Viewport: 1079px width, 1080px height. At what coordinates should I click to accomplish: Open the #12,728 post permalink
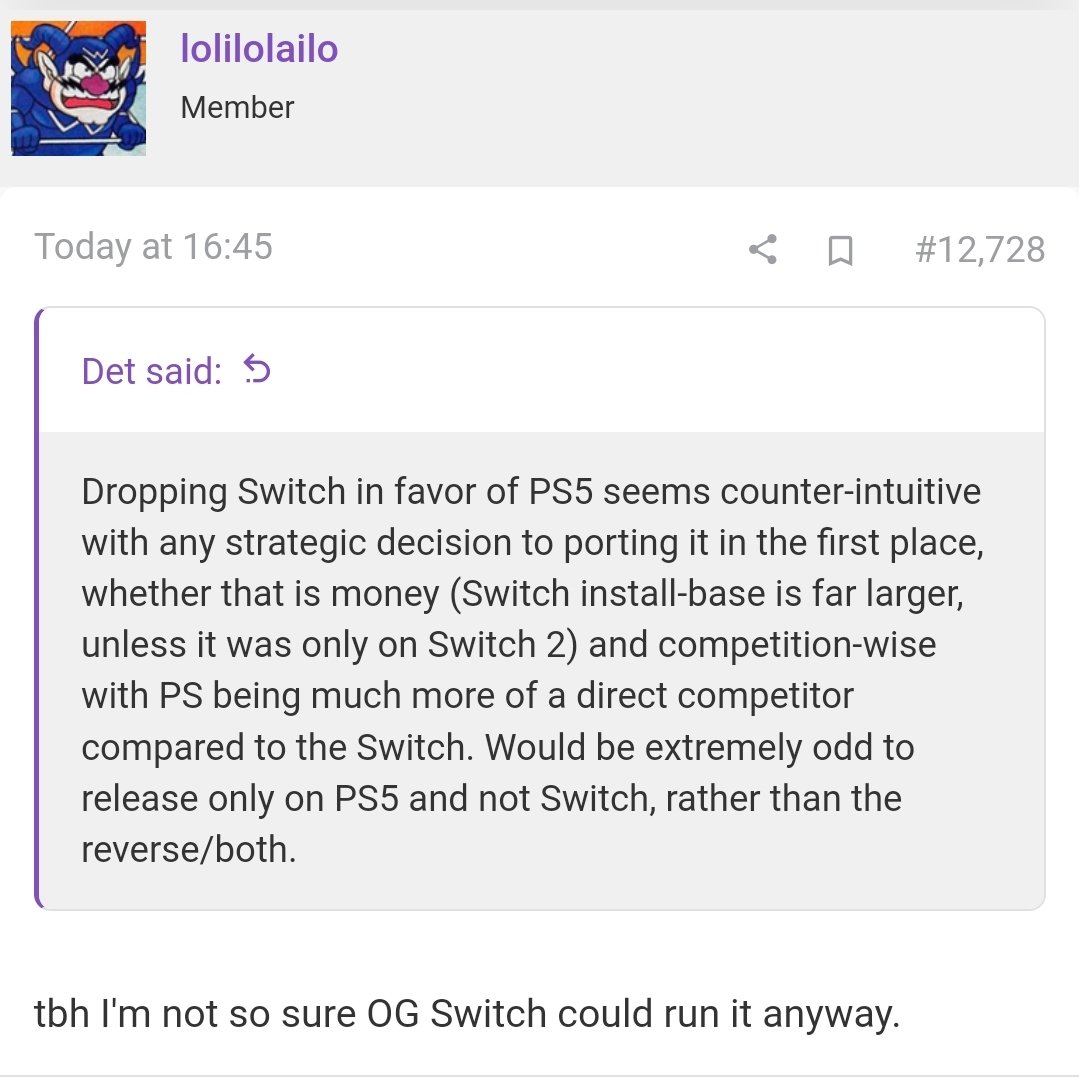[979, 249]
